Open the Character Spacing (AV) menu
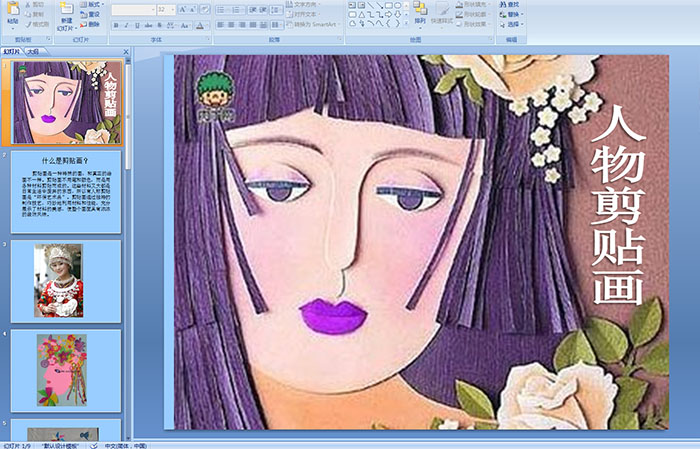 click(172, 25)
